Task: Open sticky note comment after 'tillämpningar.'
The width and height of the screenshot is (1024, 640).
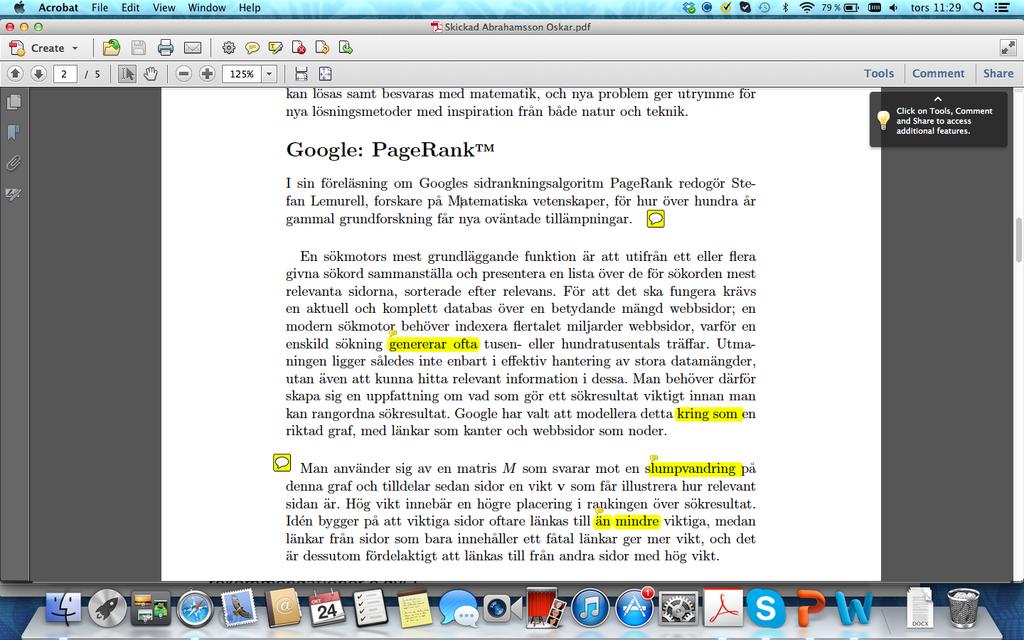Action: point(656,219)
